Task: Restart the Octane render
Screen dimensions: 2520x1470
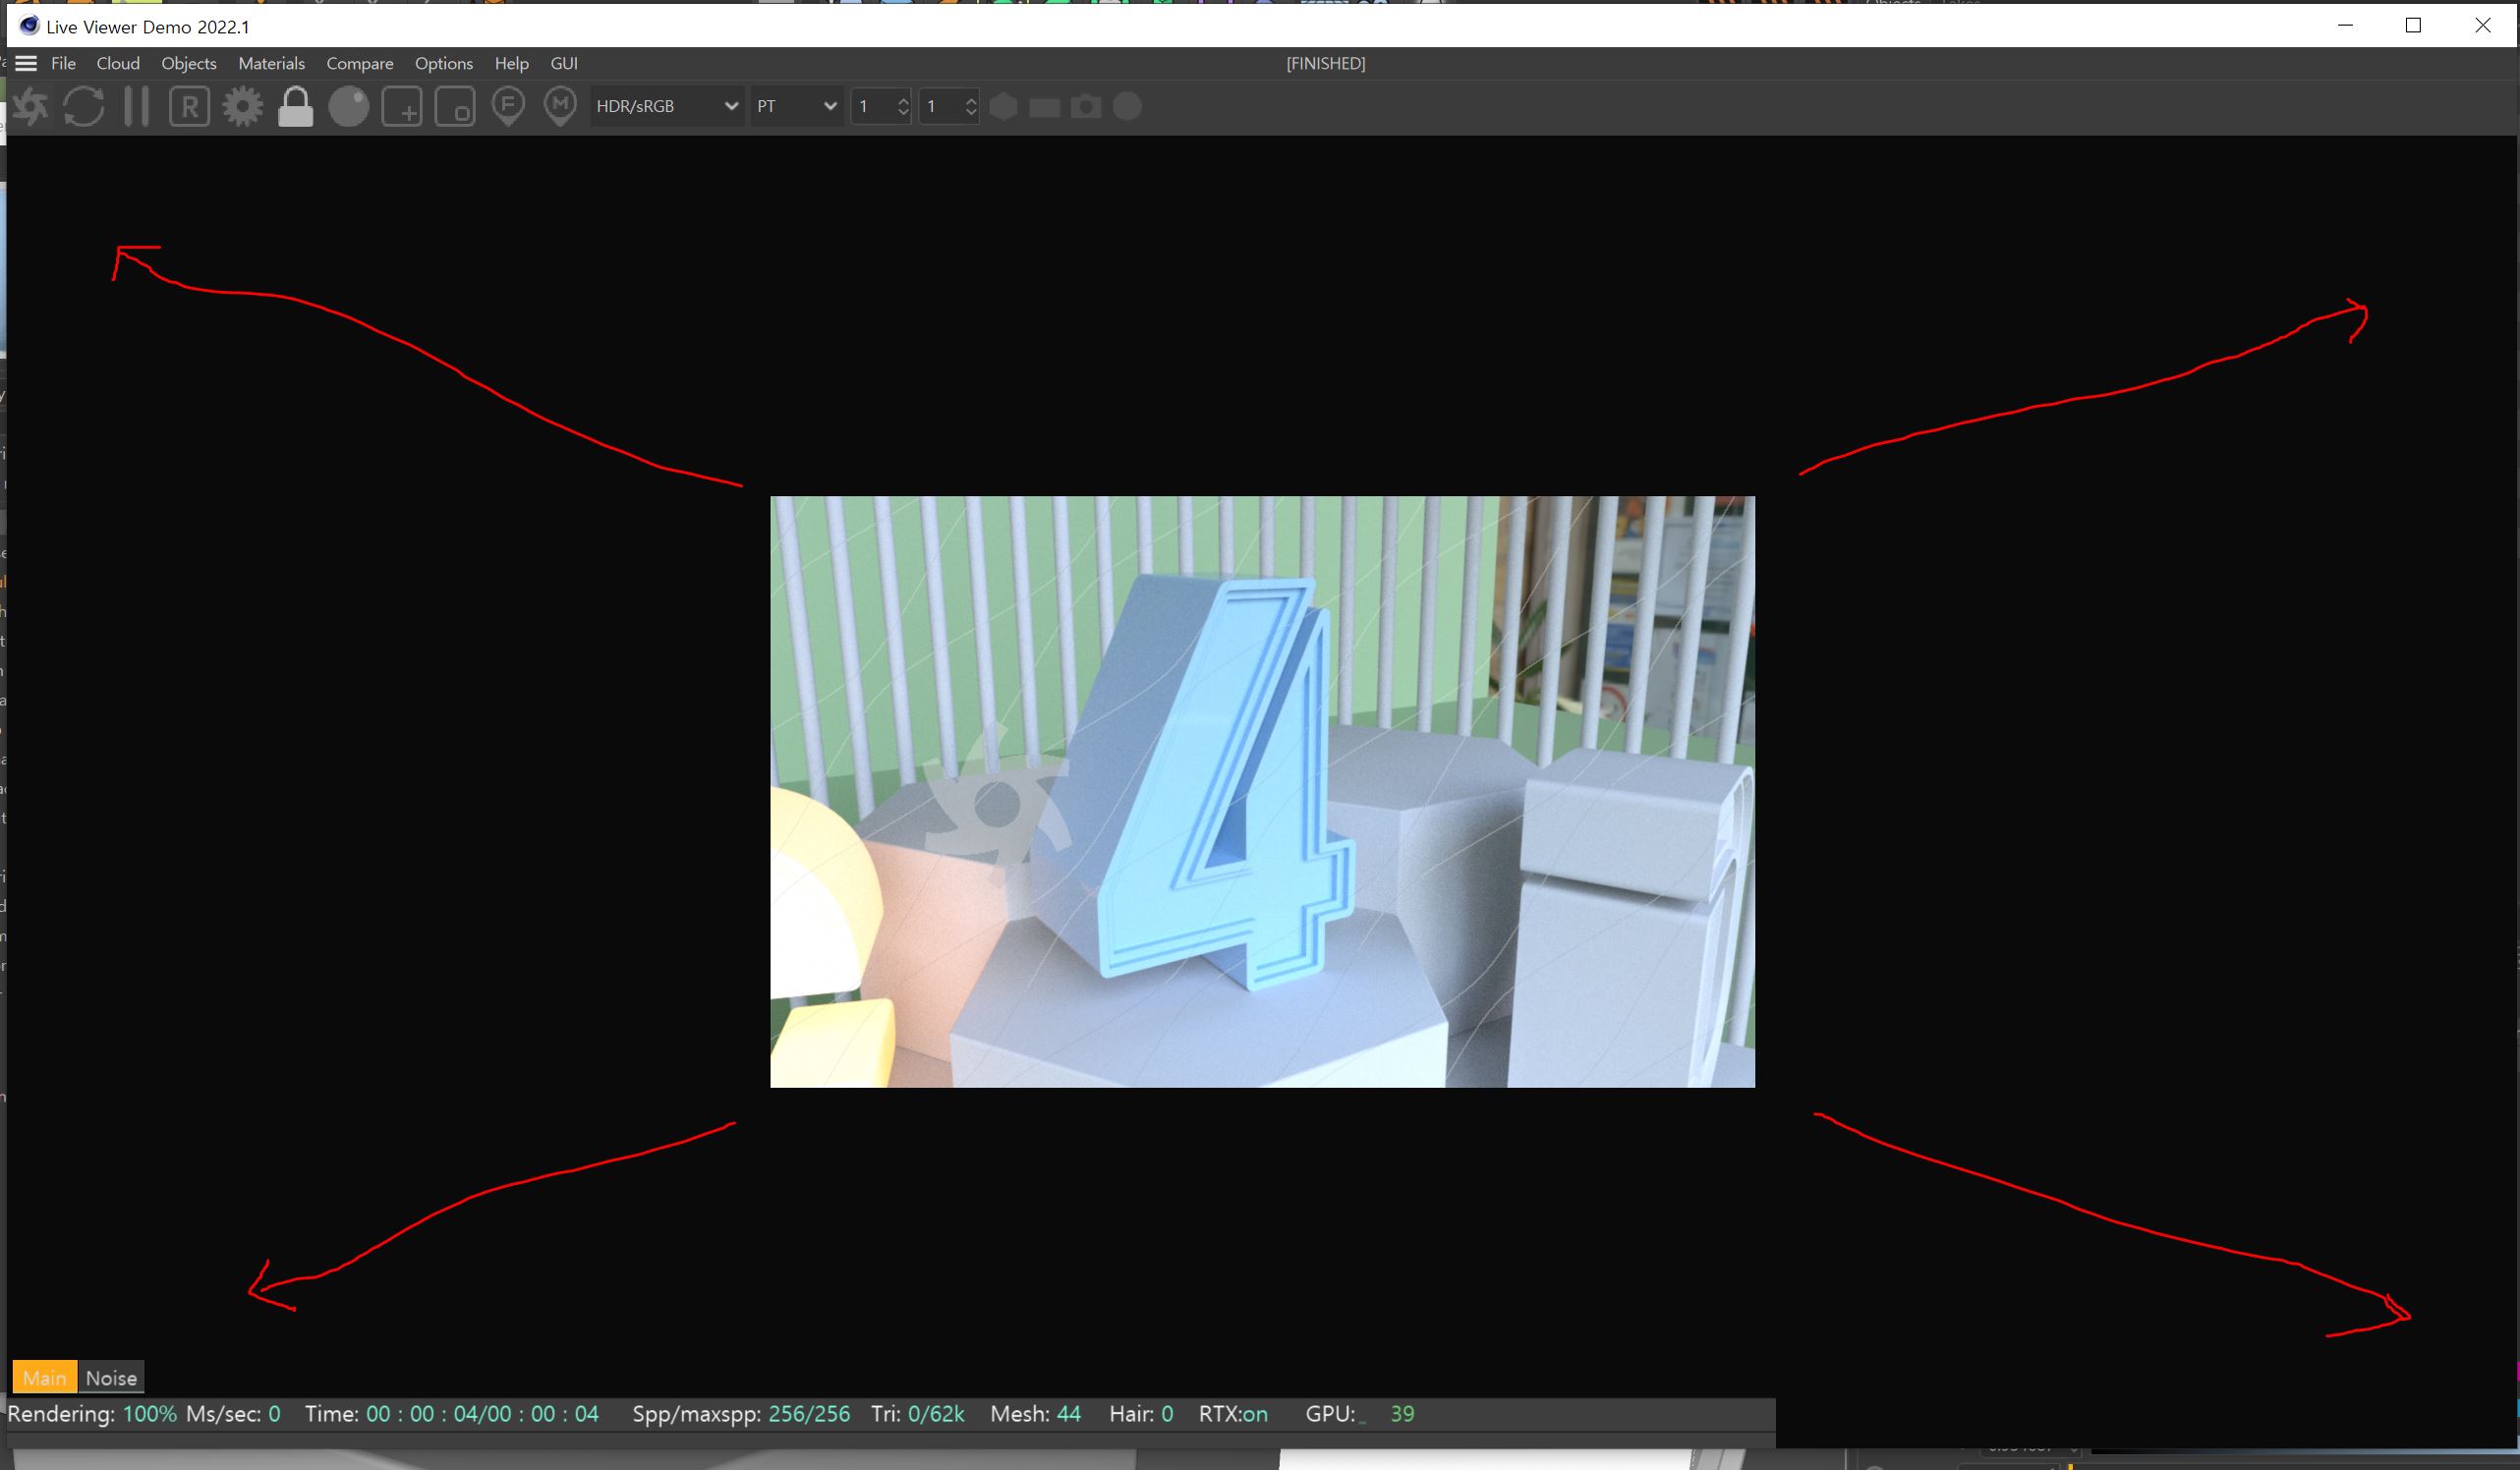Action: (x=30, y=106)
